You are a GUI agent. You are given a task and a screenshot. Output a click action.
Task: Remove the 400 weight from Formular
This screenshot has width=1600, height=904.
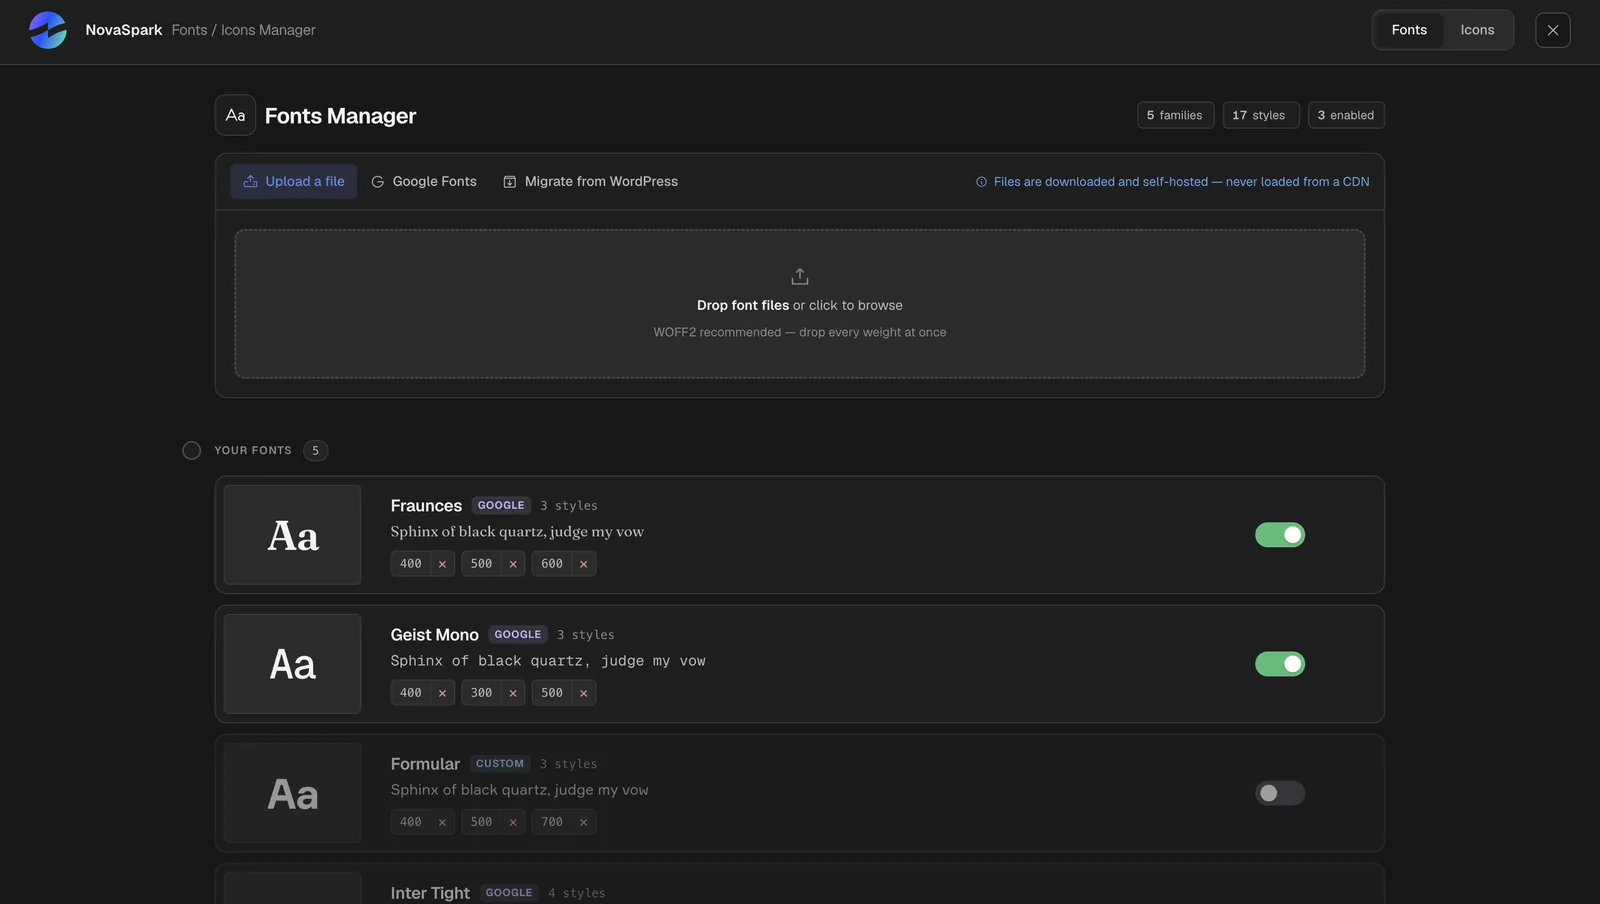point(442,822)
